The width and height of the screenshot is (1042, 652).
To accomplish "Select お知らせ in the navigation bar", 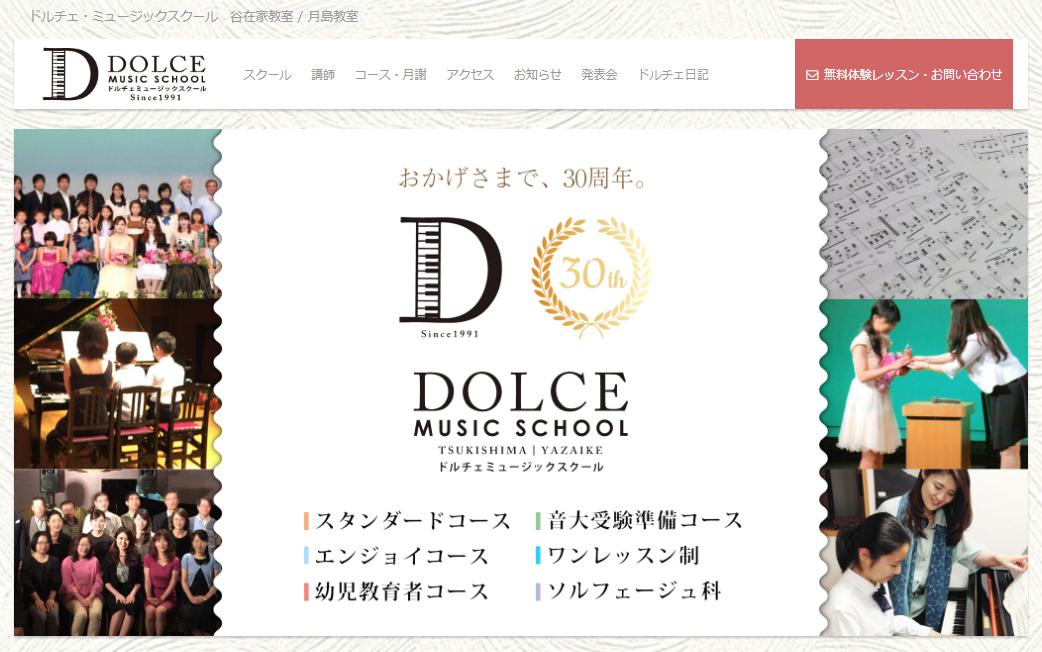I will pyautogui.click(x=538, y=74).
